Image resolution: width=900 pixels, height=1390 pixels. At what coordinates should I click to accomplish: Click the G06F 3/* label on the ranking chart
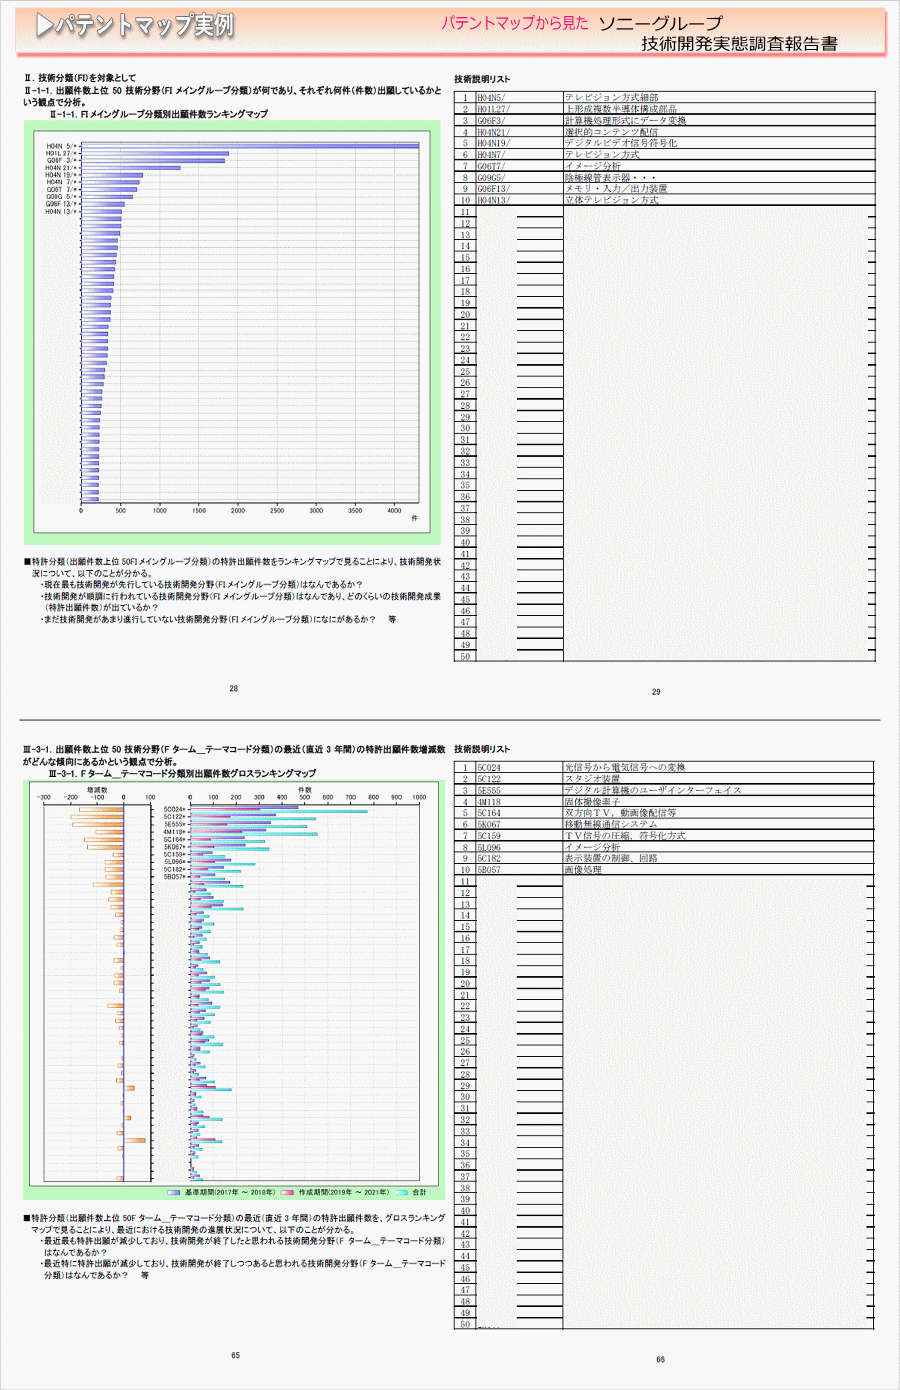click(x=61, y=160)
